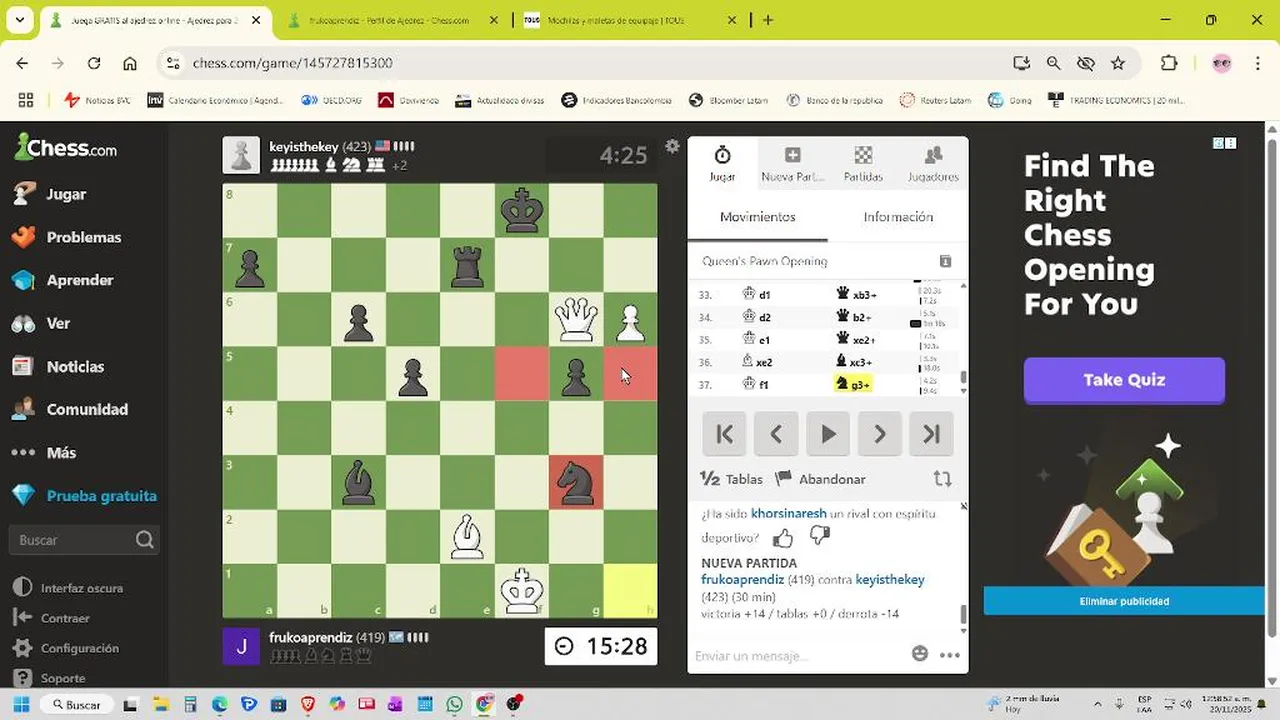
Task: Step forward one move
Action: tap(880, 434)
